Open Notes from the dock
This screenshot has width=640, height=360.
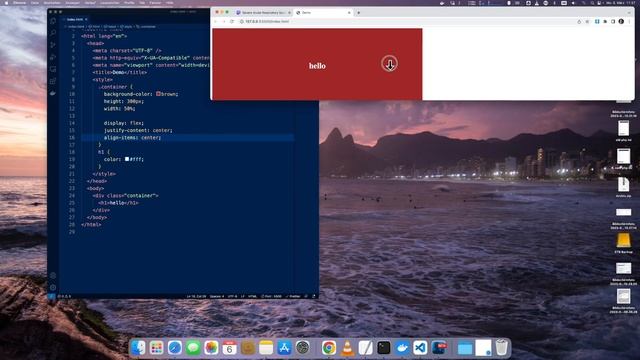[x=266, y=348]
